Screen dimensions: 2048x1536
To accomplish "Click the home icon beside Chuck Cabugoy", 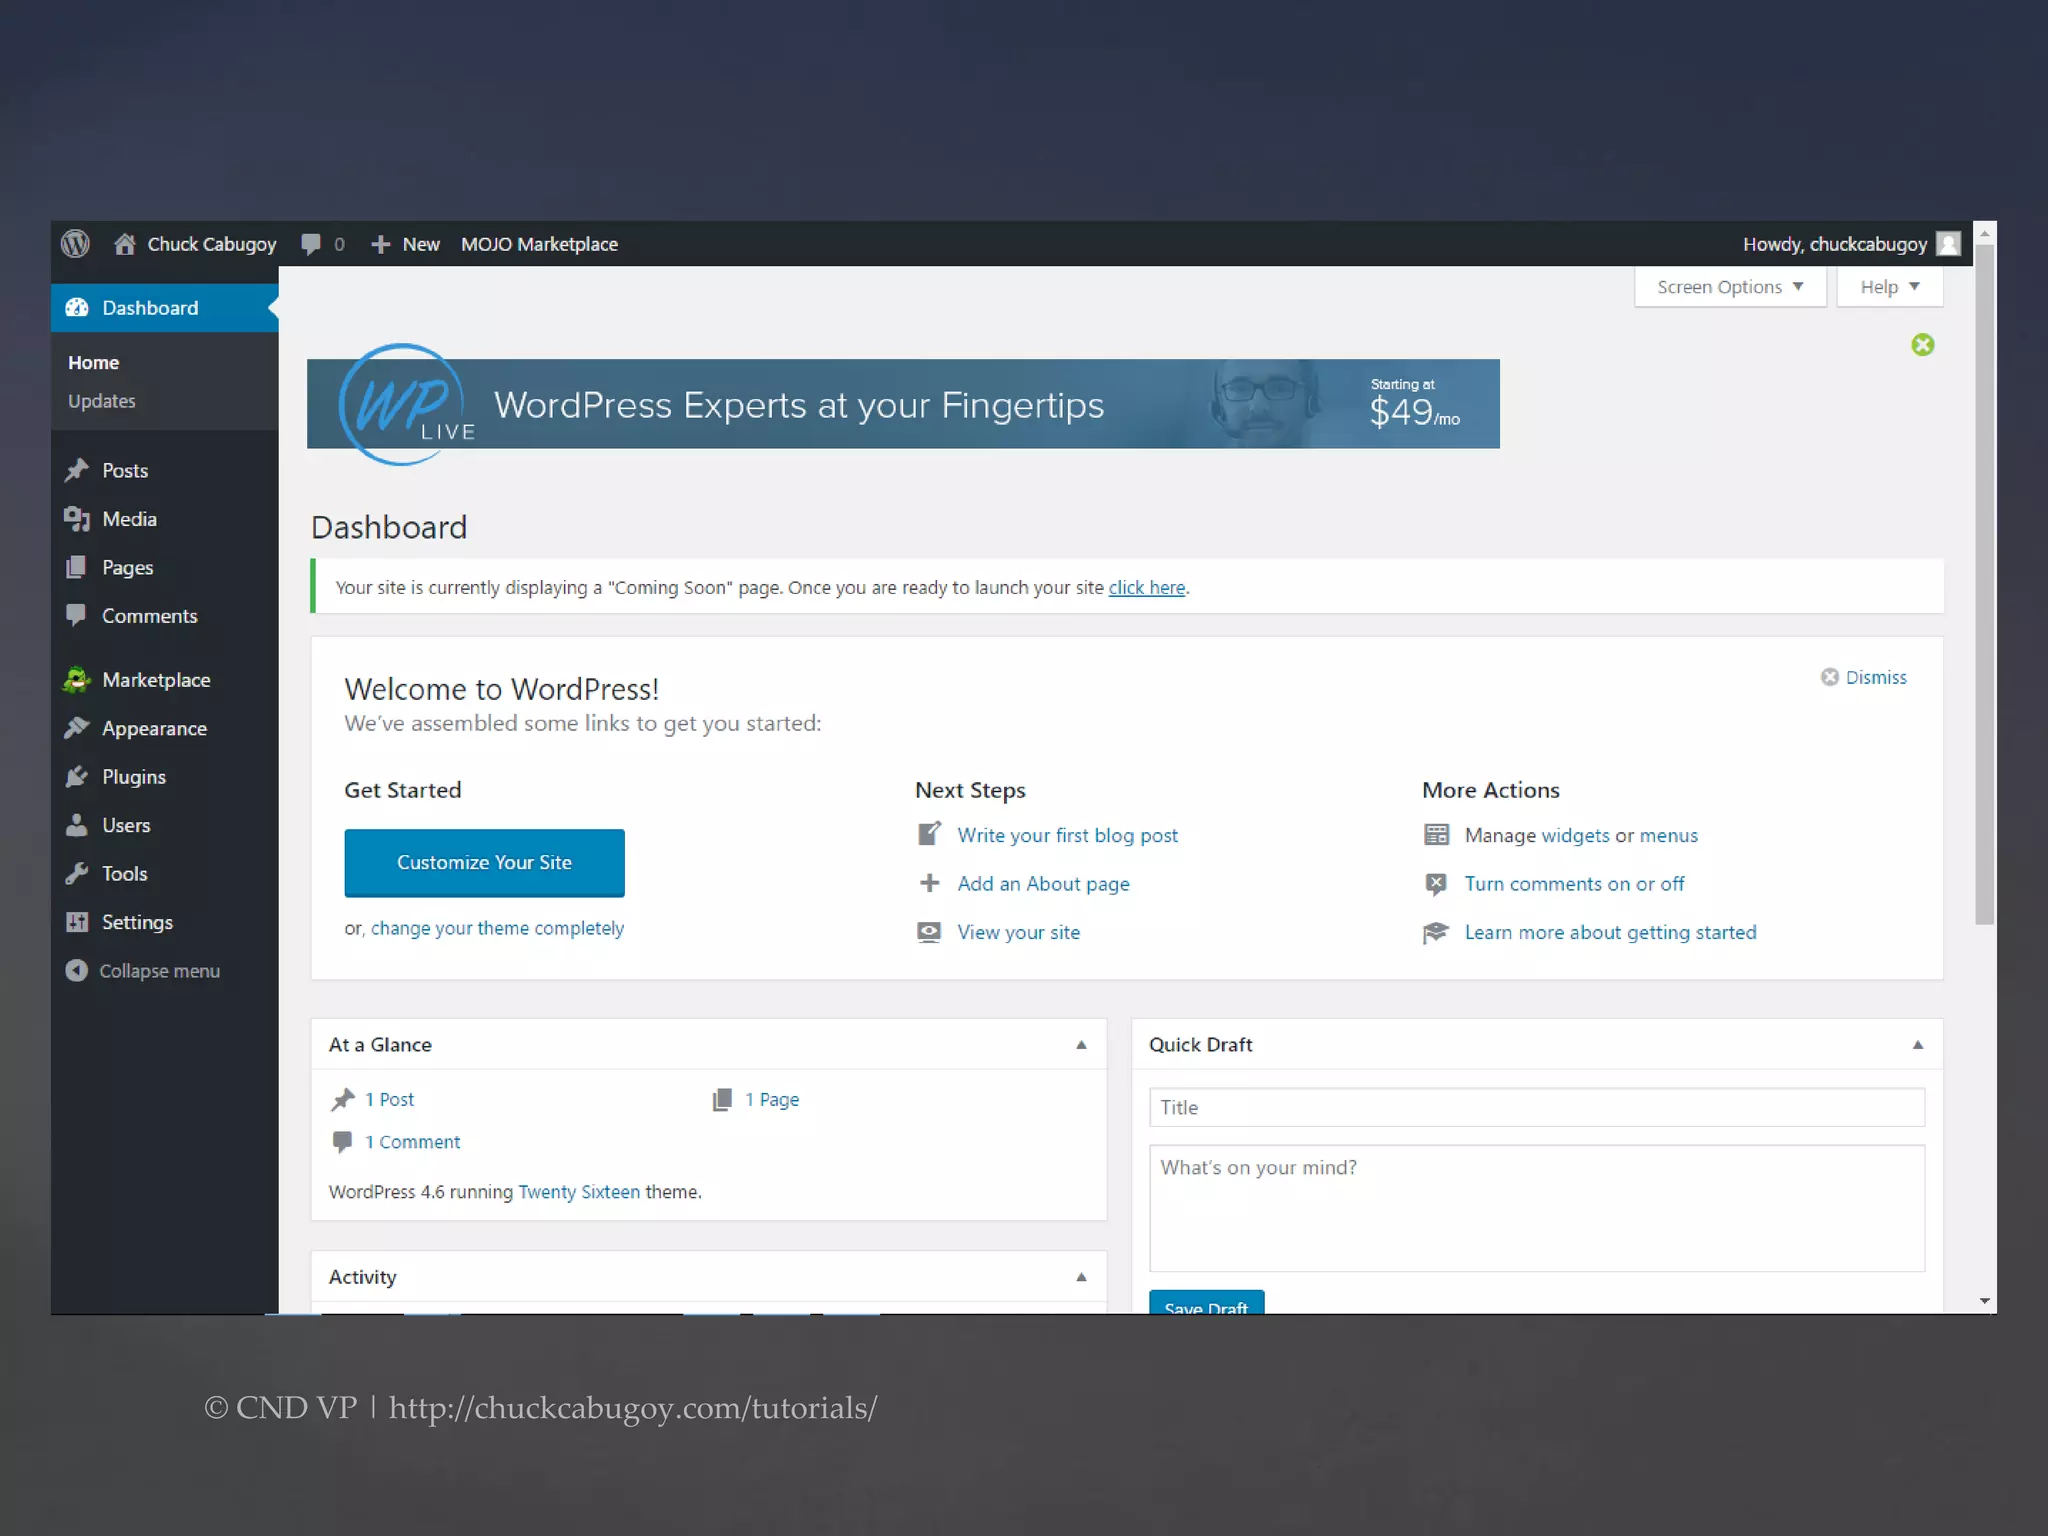I will pyautogui.click(x=124, y=244).
